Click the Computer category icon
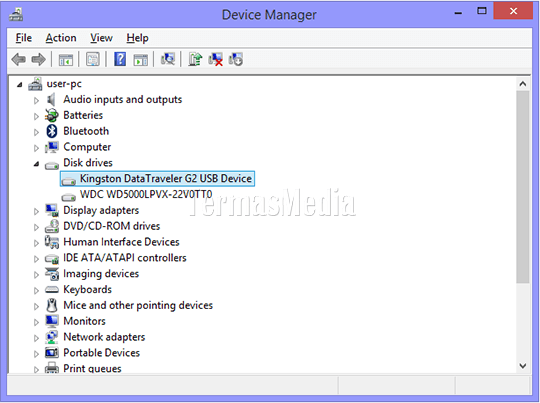This screenshot has width=540, height=403. 52,147
